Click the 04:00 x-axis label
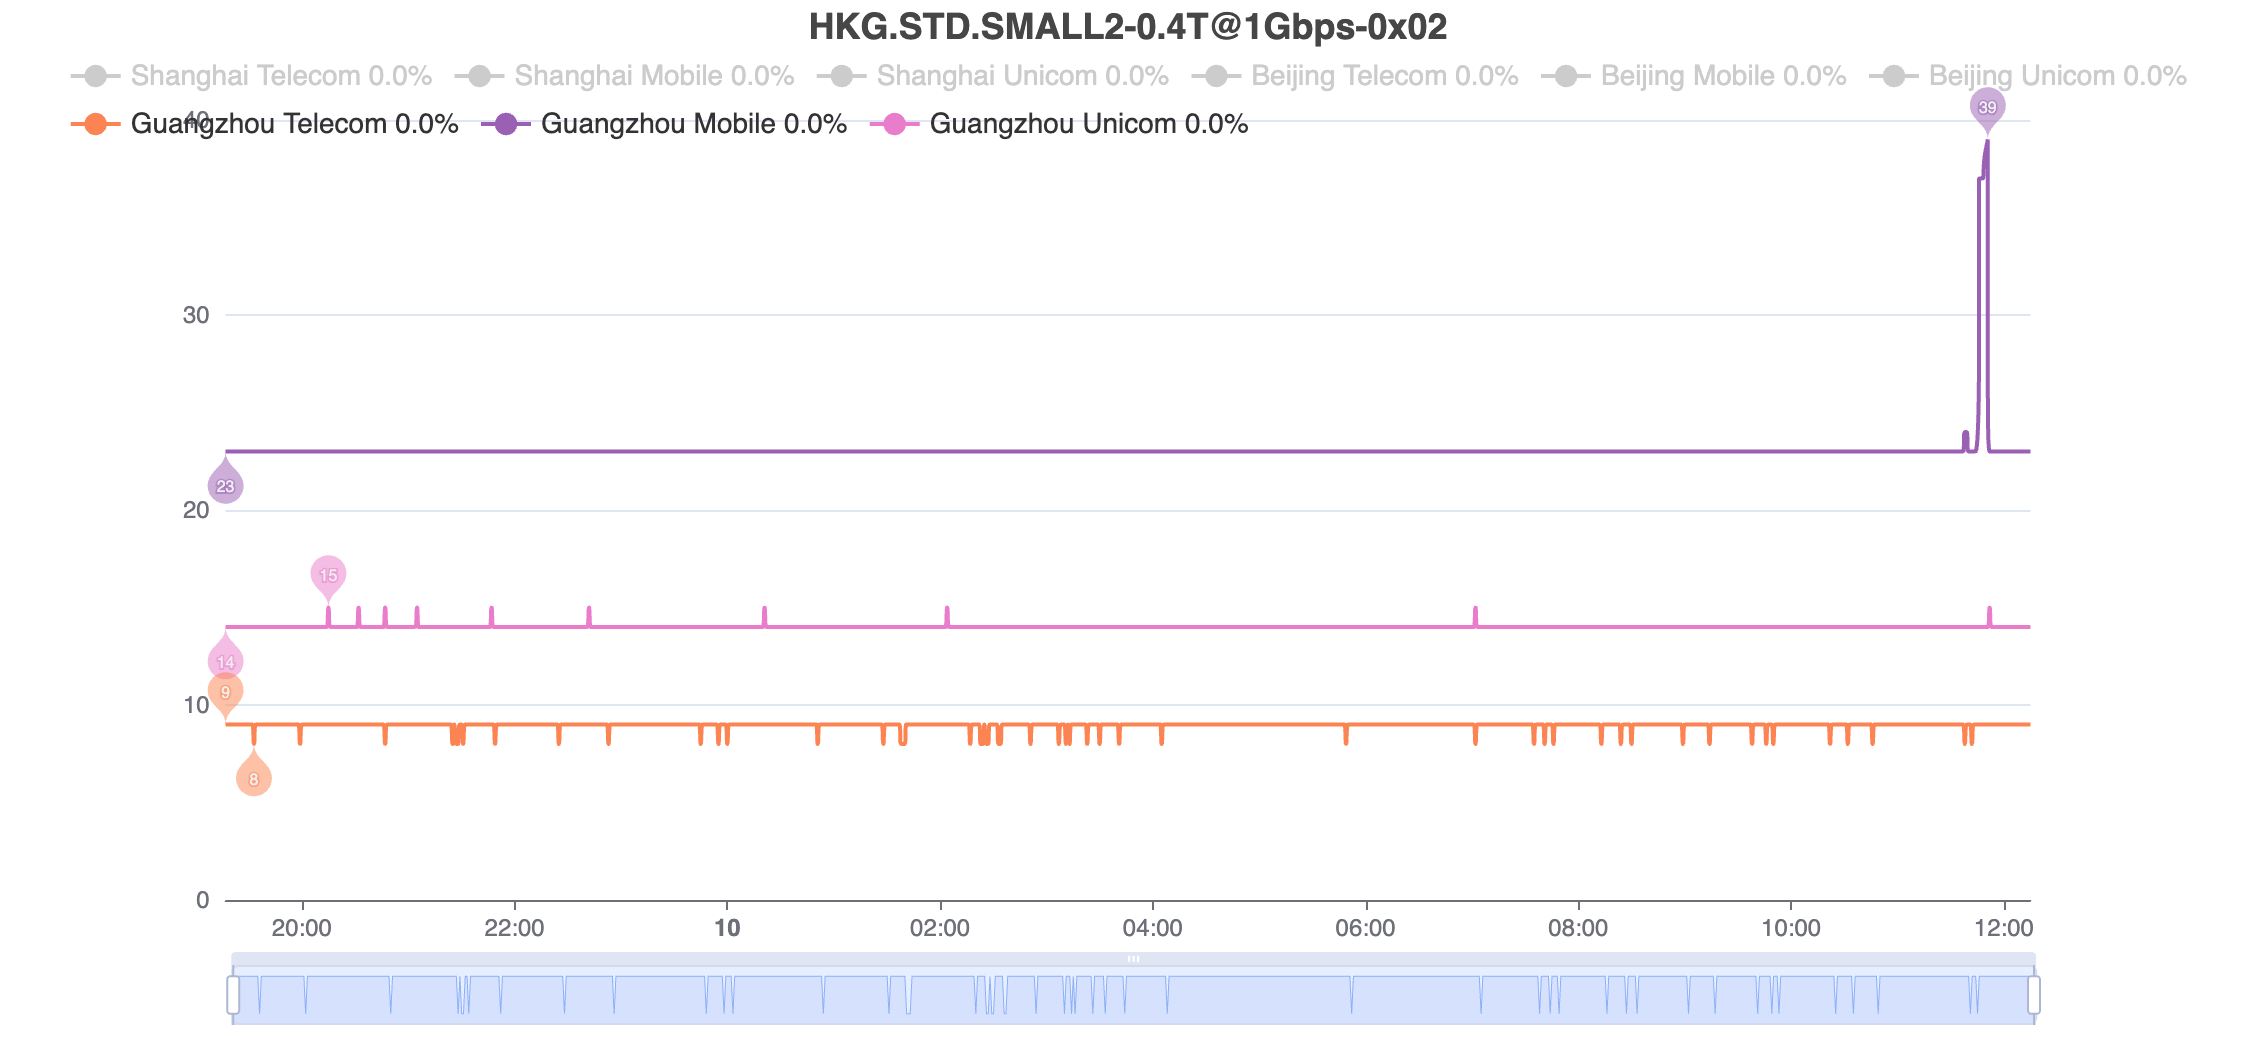 pyautogui.click(x=1153, y=928)
